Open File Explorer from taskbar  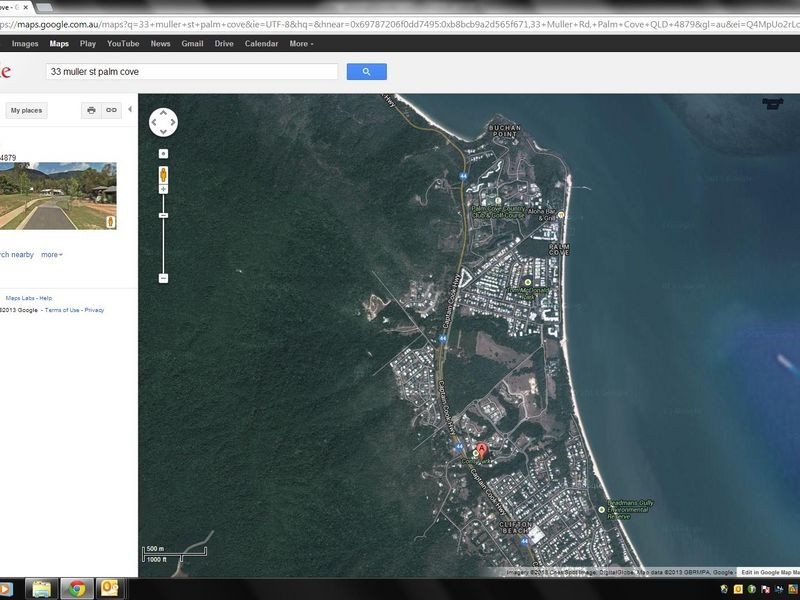click(x=41, y=589)
